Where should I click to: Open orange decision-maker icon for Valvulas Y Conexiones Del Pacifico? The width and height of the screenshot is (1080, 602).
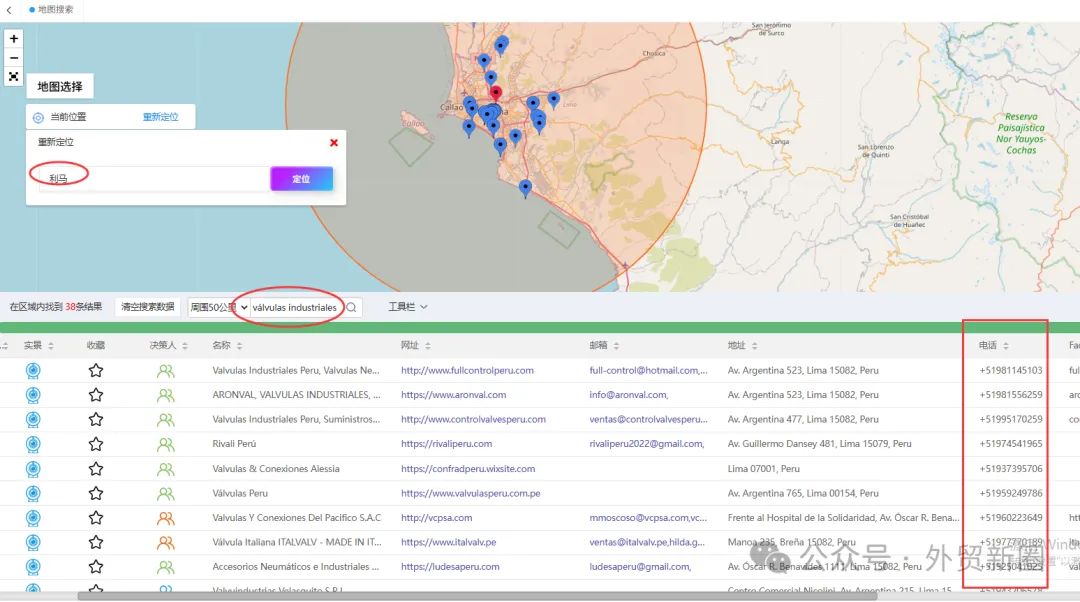point(165,518)
